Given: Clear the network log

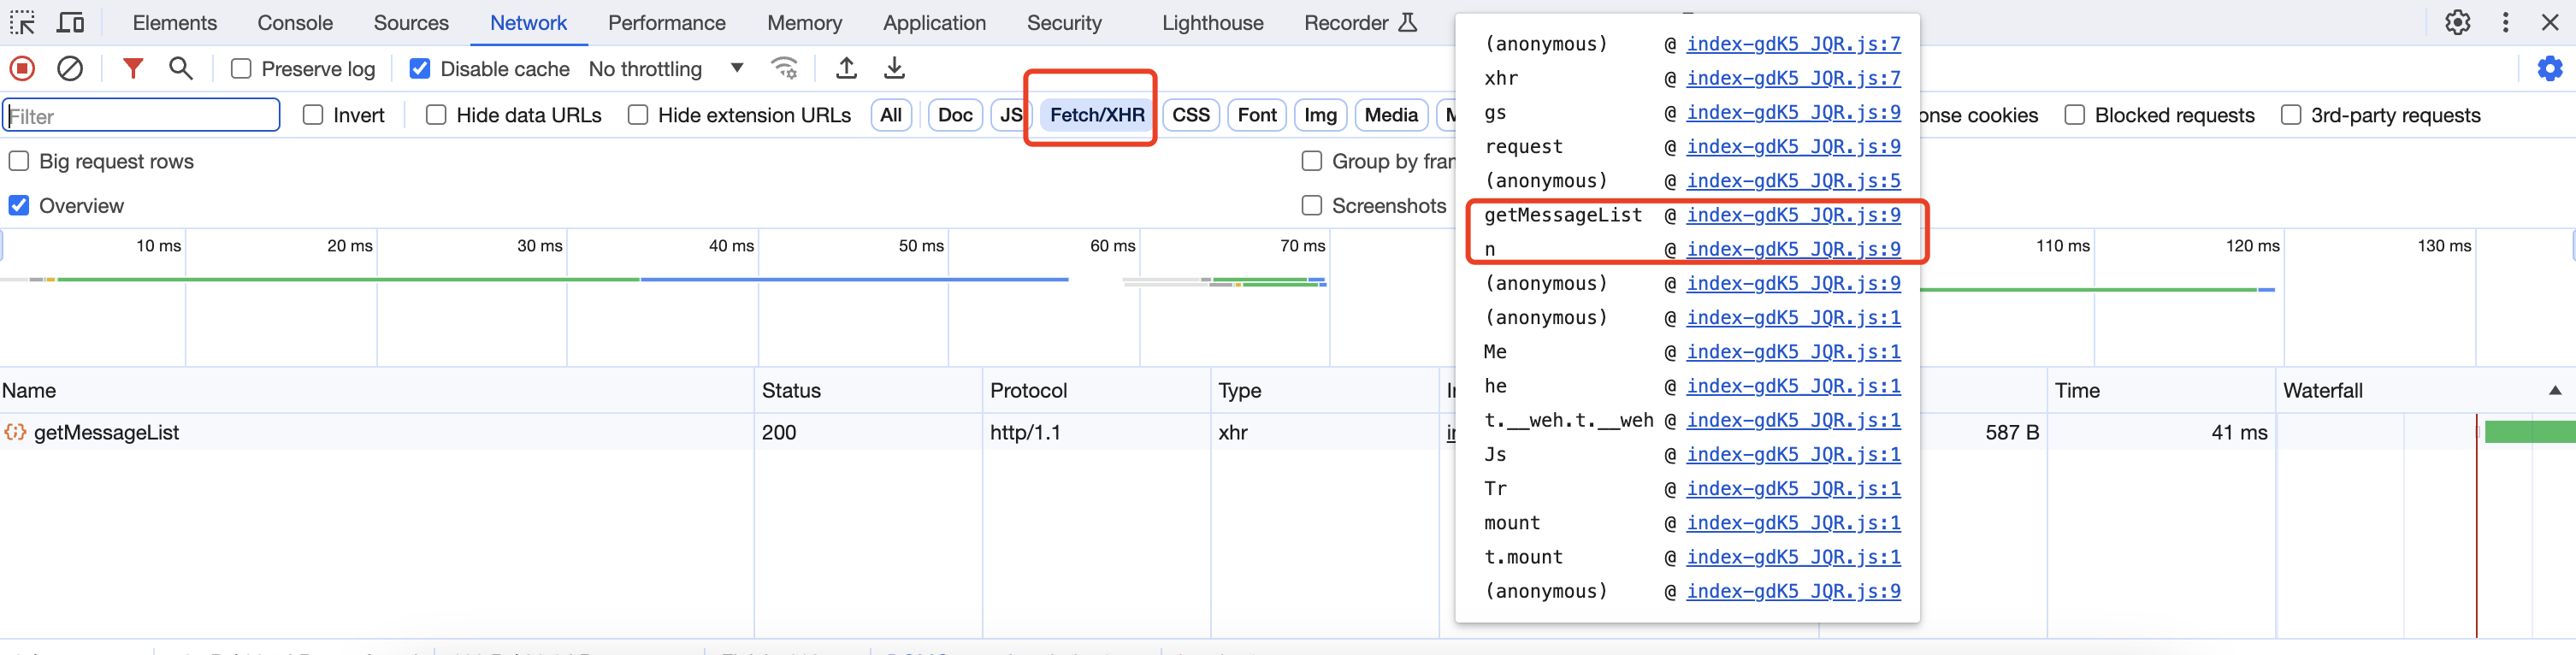Looking at the screenshot, I should 70,68.
